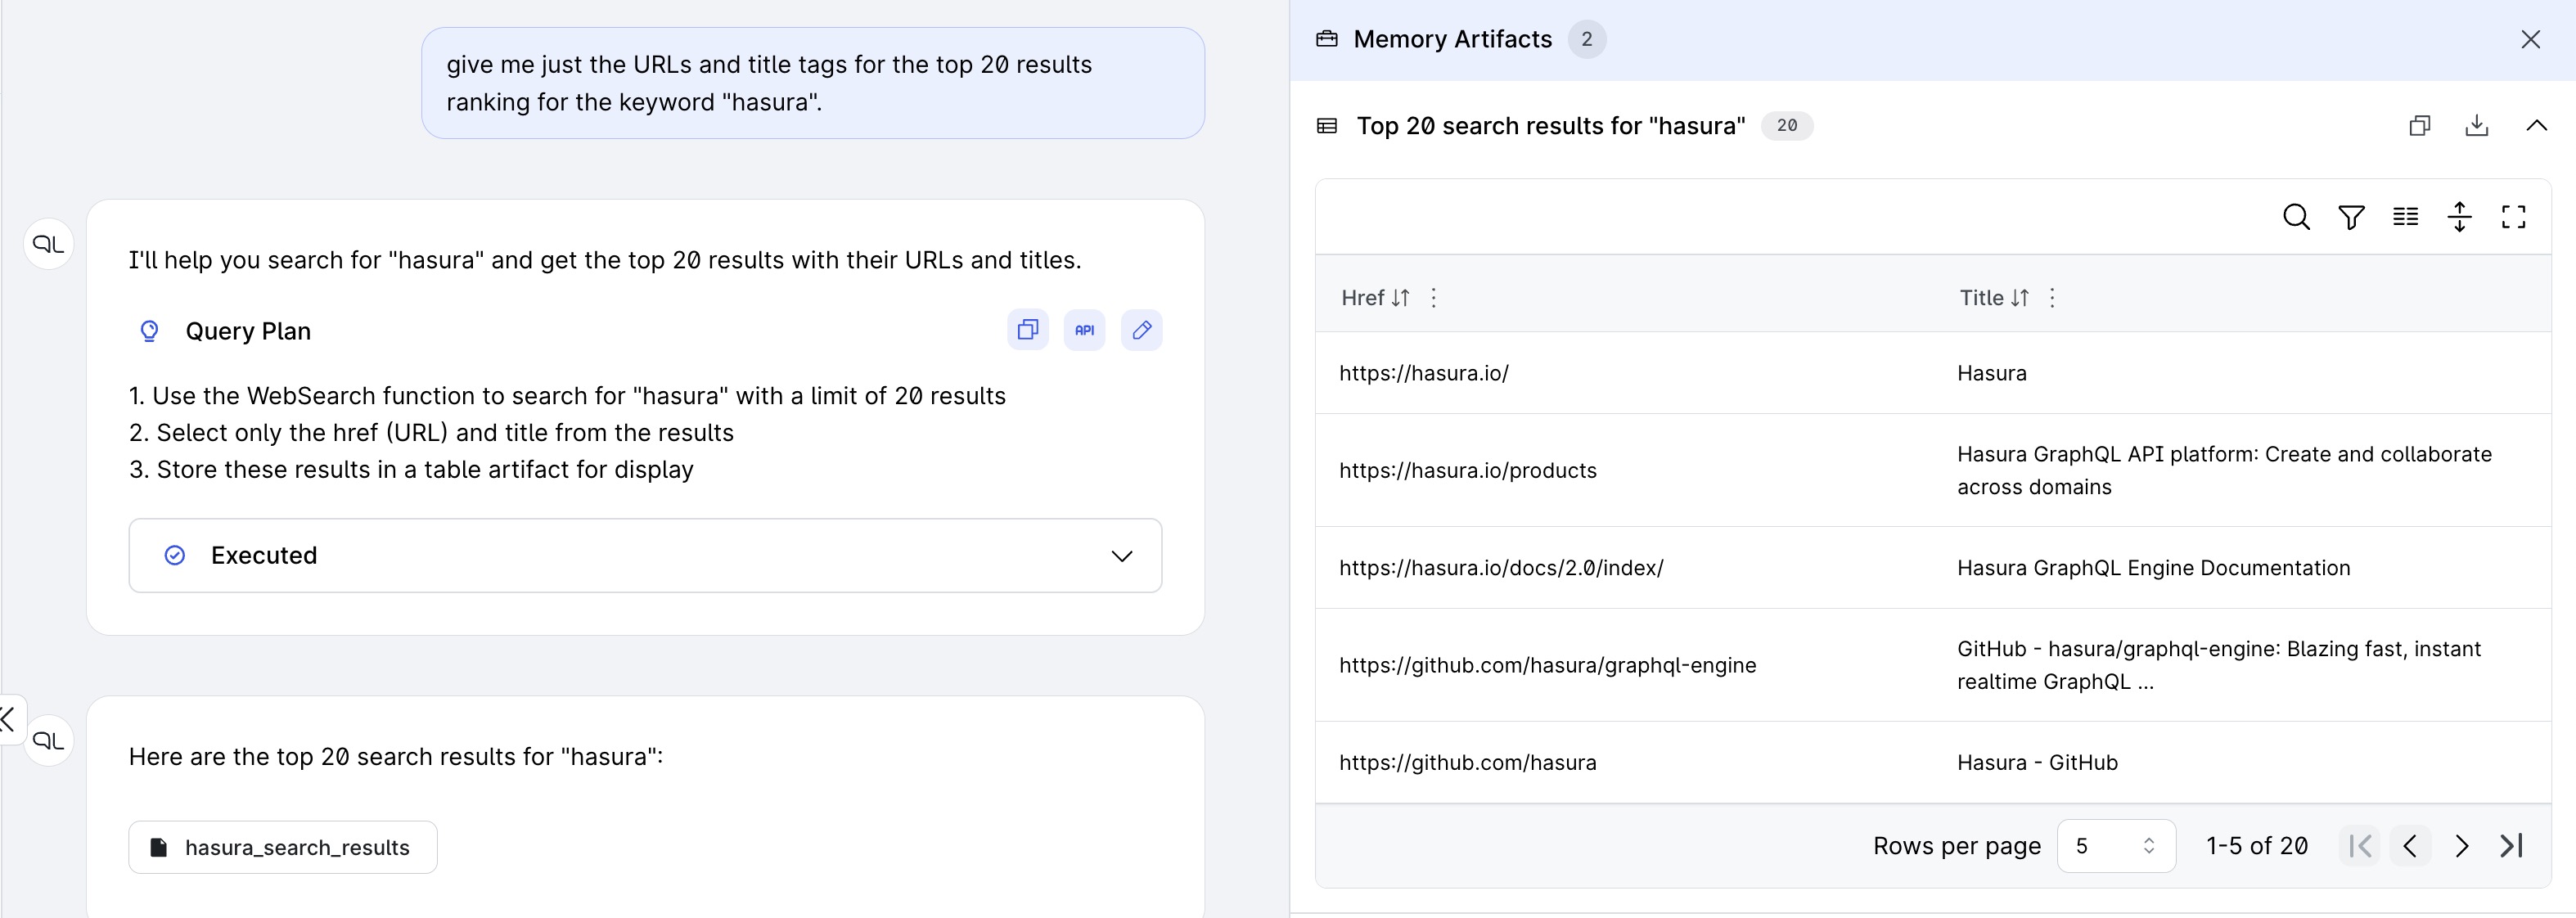The image size is (2576, 918).
Task: Expand the table to fullscreen
Action: click(2514, 217)
